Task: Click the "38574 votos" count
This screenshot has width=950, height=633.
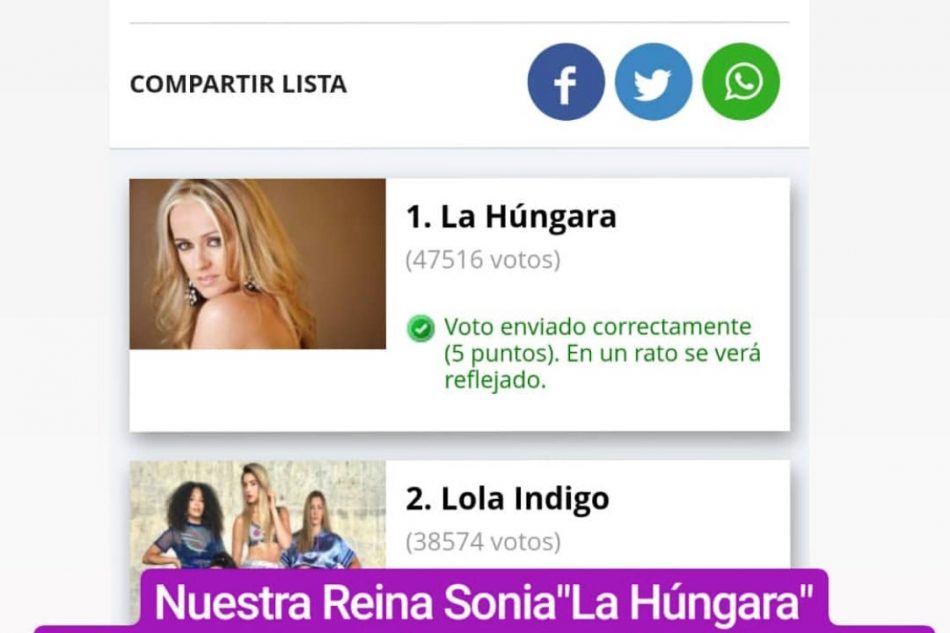Action: (x=483, y=542)
